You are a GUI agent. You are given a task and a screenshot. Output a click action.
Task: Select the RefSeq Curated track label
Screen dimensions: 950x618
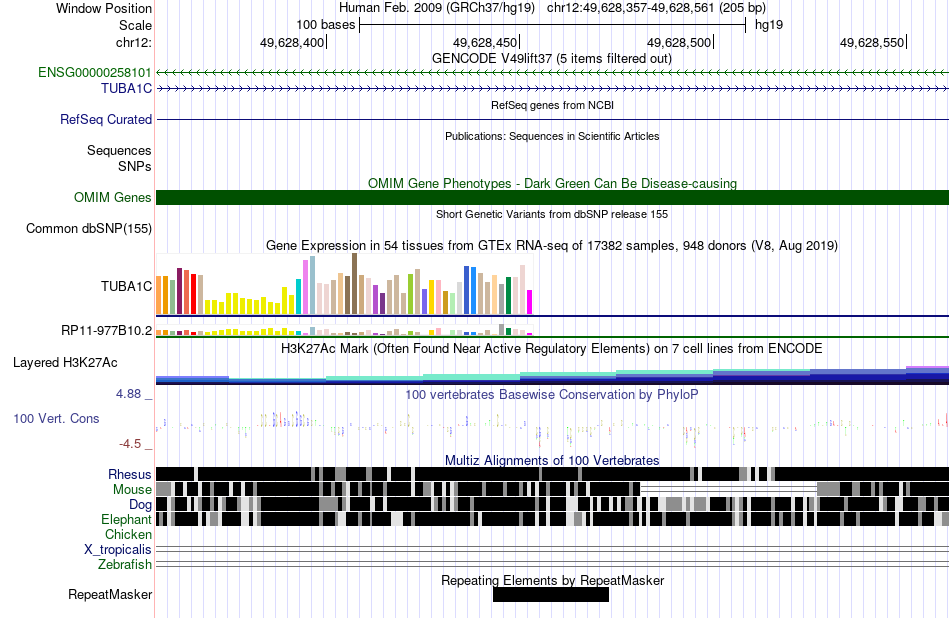(x=106, y=119)
